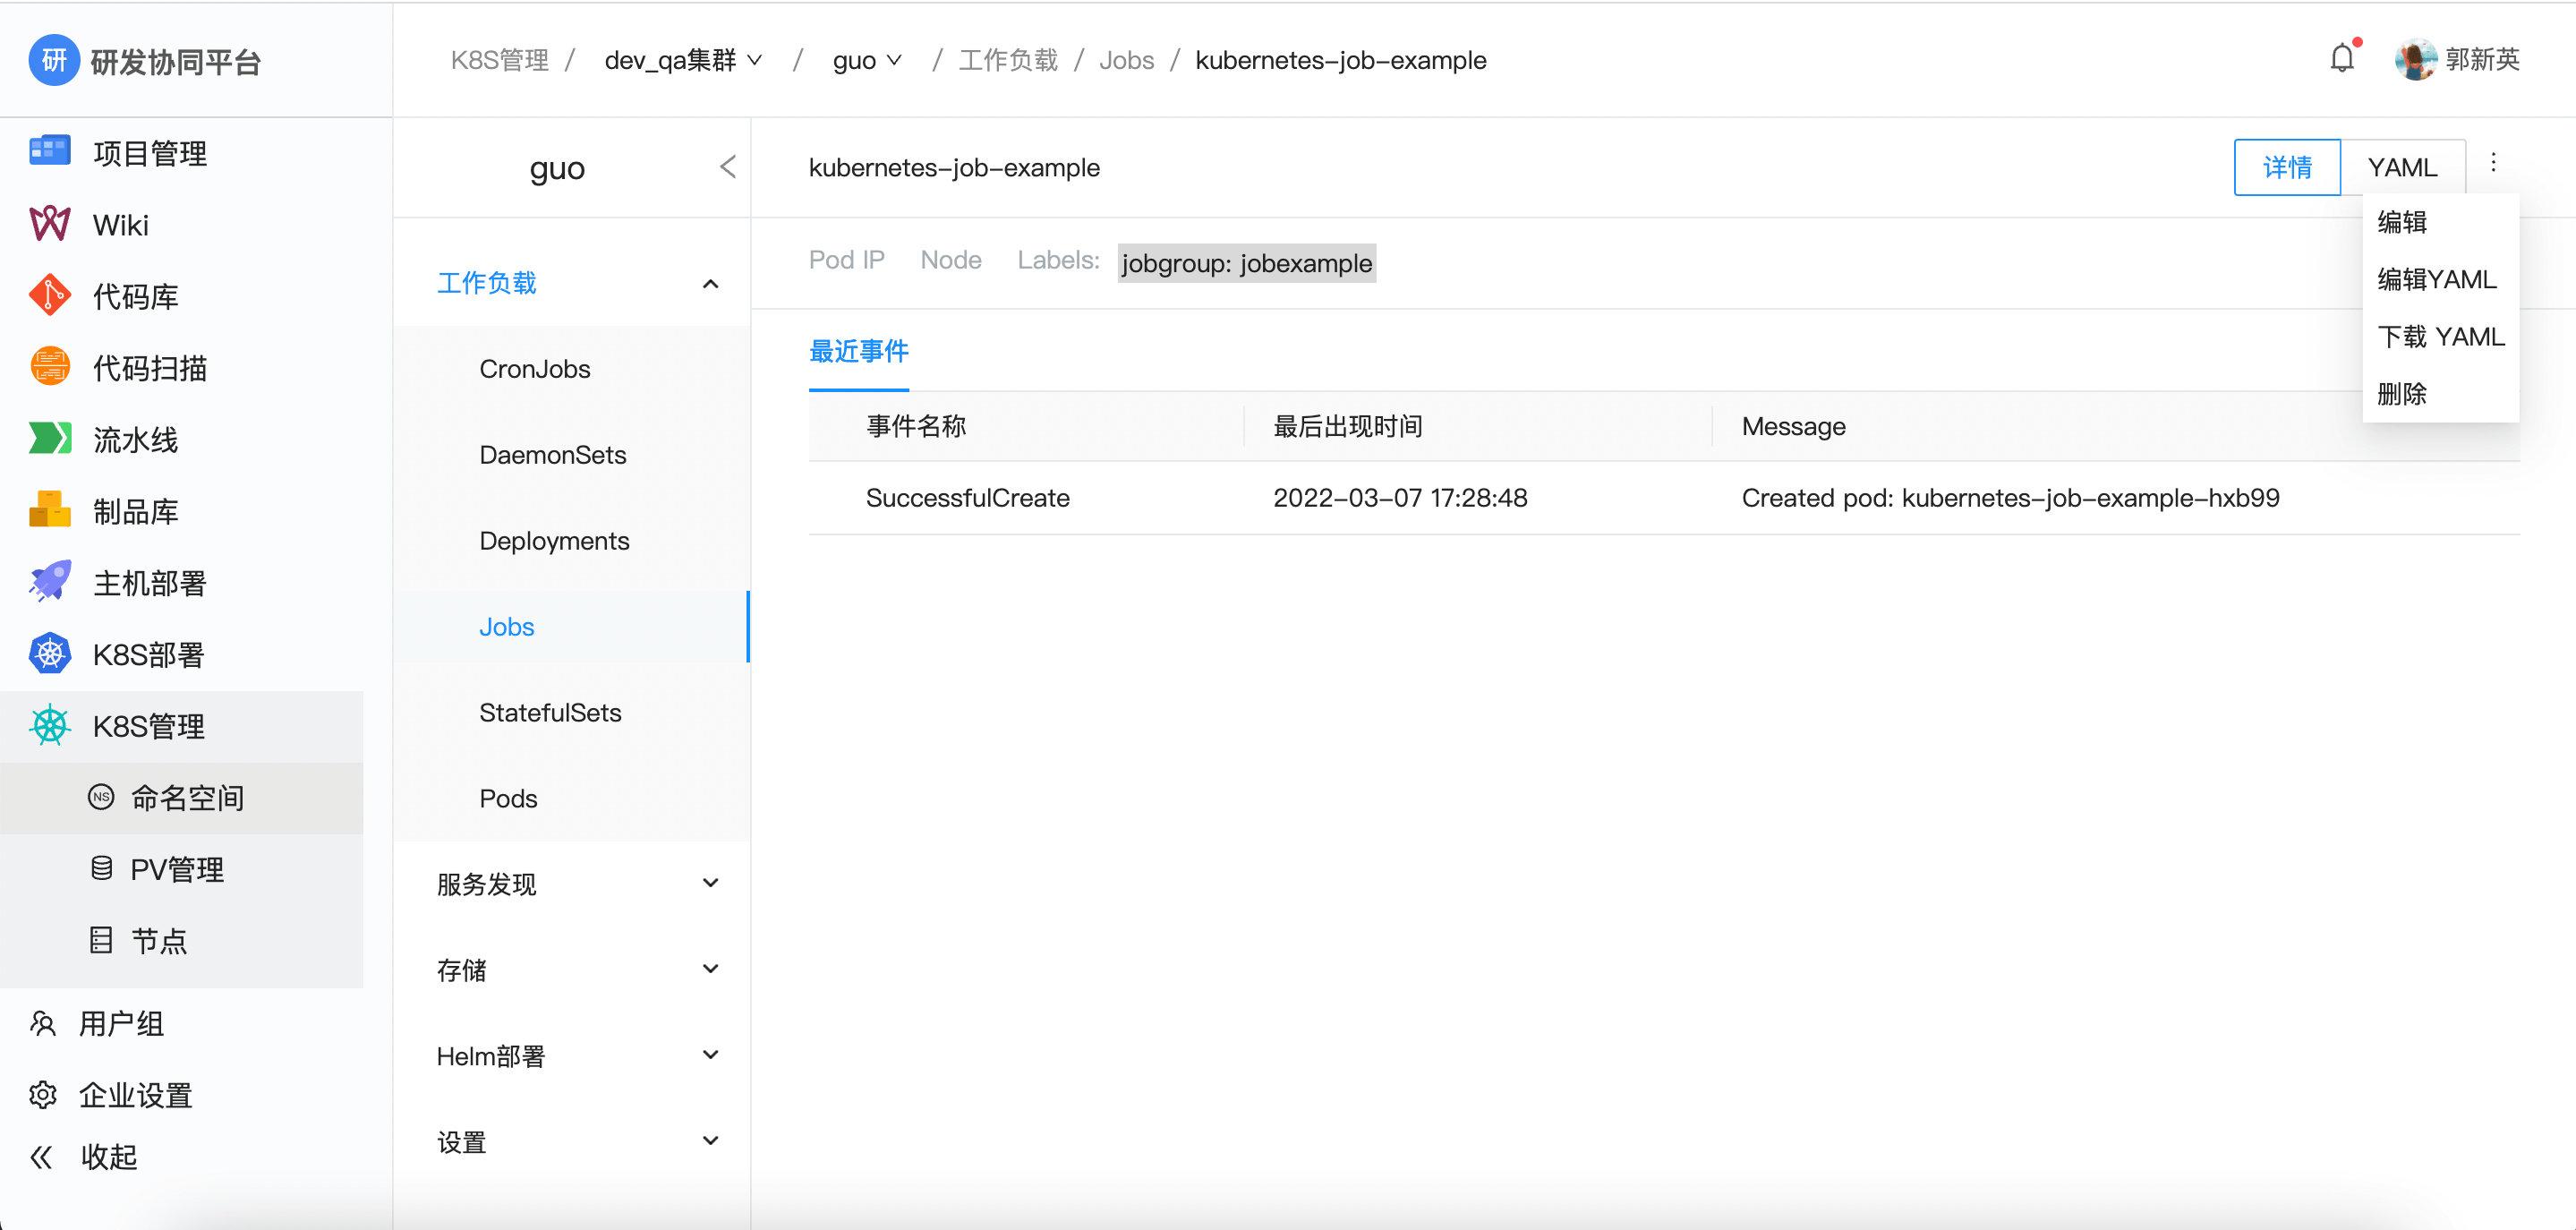Click the 代码库 git icon

(x=49, y=296)
